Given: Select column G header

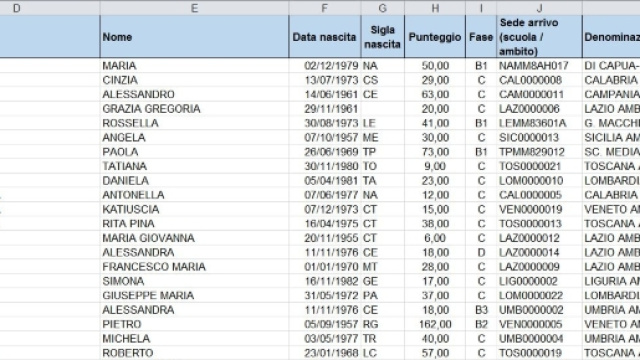Looking at the screenshot, I should pyautogui.click(x=383, y=8).
